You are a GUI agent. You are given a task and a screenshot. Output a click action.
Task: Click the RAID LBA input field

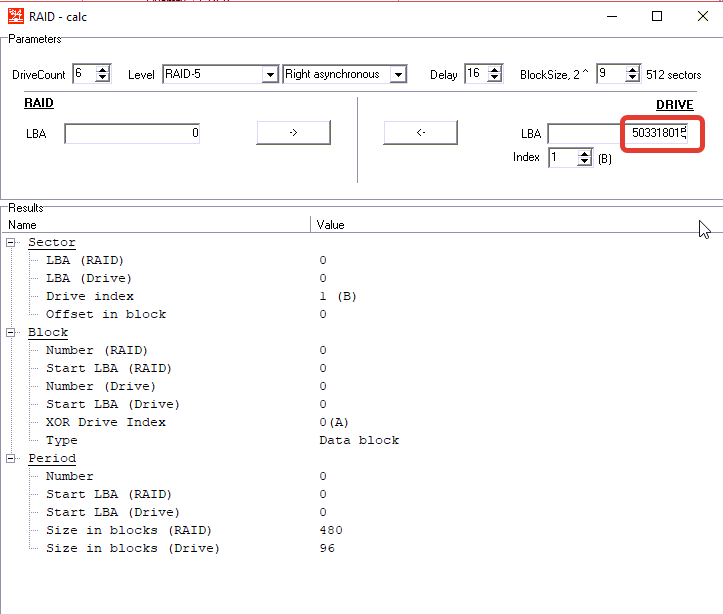click(132, 133)
